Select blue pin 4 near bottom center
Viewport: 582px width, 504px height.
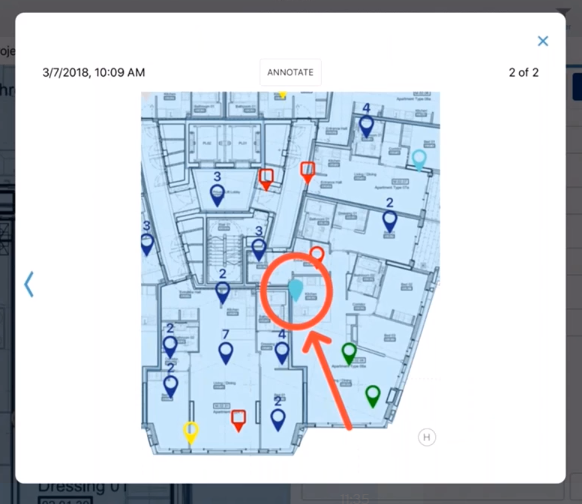(x=282, y=353)
